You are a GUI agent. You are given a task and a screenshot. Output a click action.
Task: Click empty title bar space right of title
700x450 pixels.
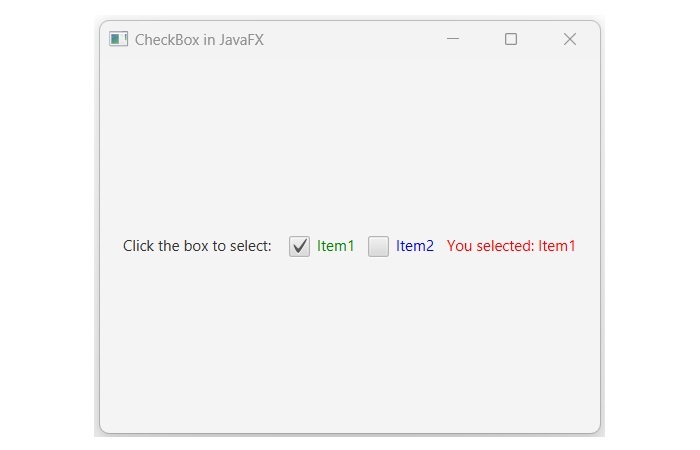click(x=350, y=39)
